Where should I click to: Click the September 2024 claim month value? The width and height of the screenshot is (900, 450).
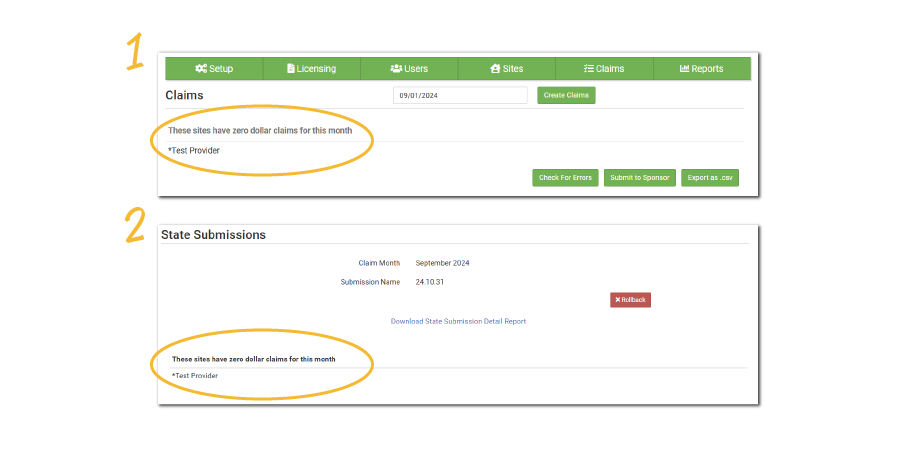442,263
